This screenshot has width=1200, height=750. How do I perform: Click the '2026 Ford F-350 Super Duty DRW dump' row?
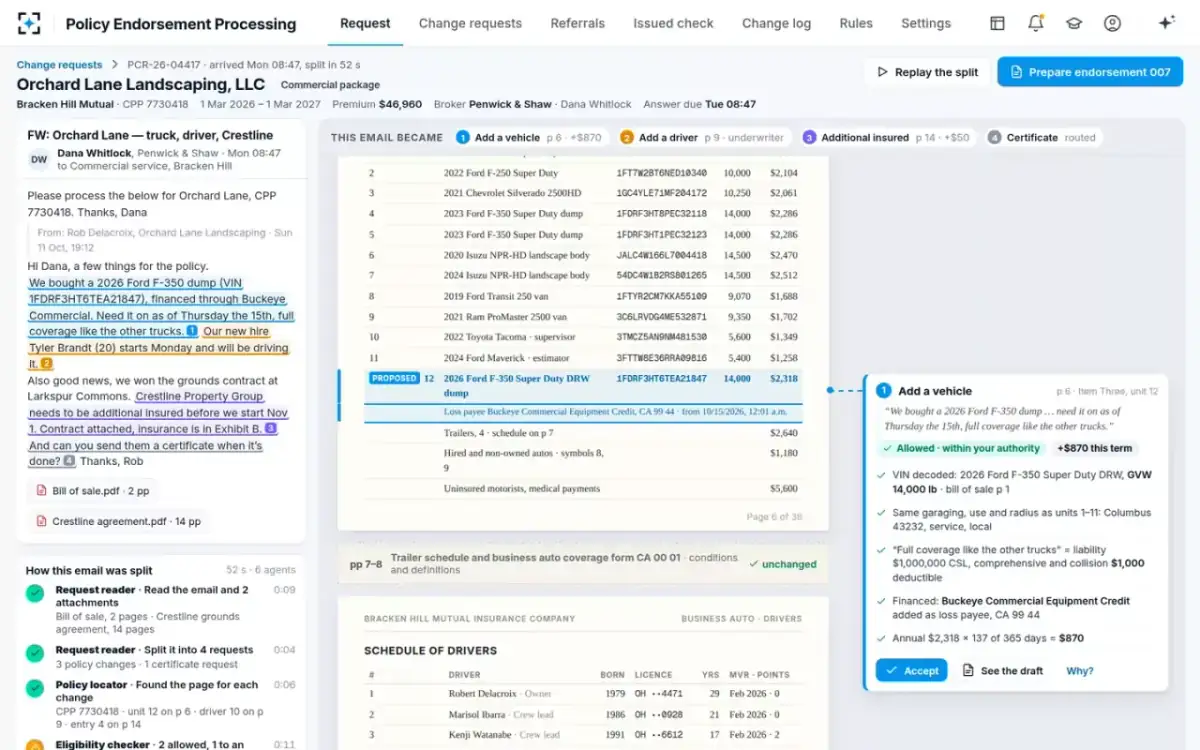coord(583,386)
